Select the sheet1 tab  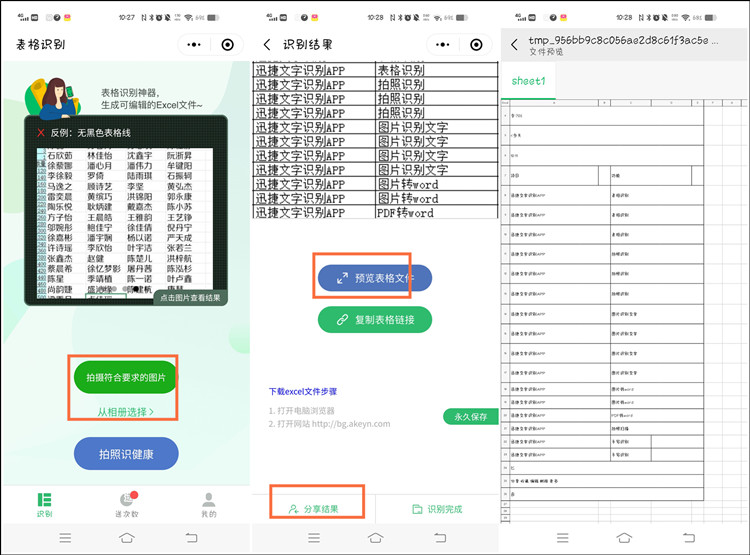click(528, 81)
